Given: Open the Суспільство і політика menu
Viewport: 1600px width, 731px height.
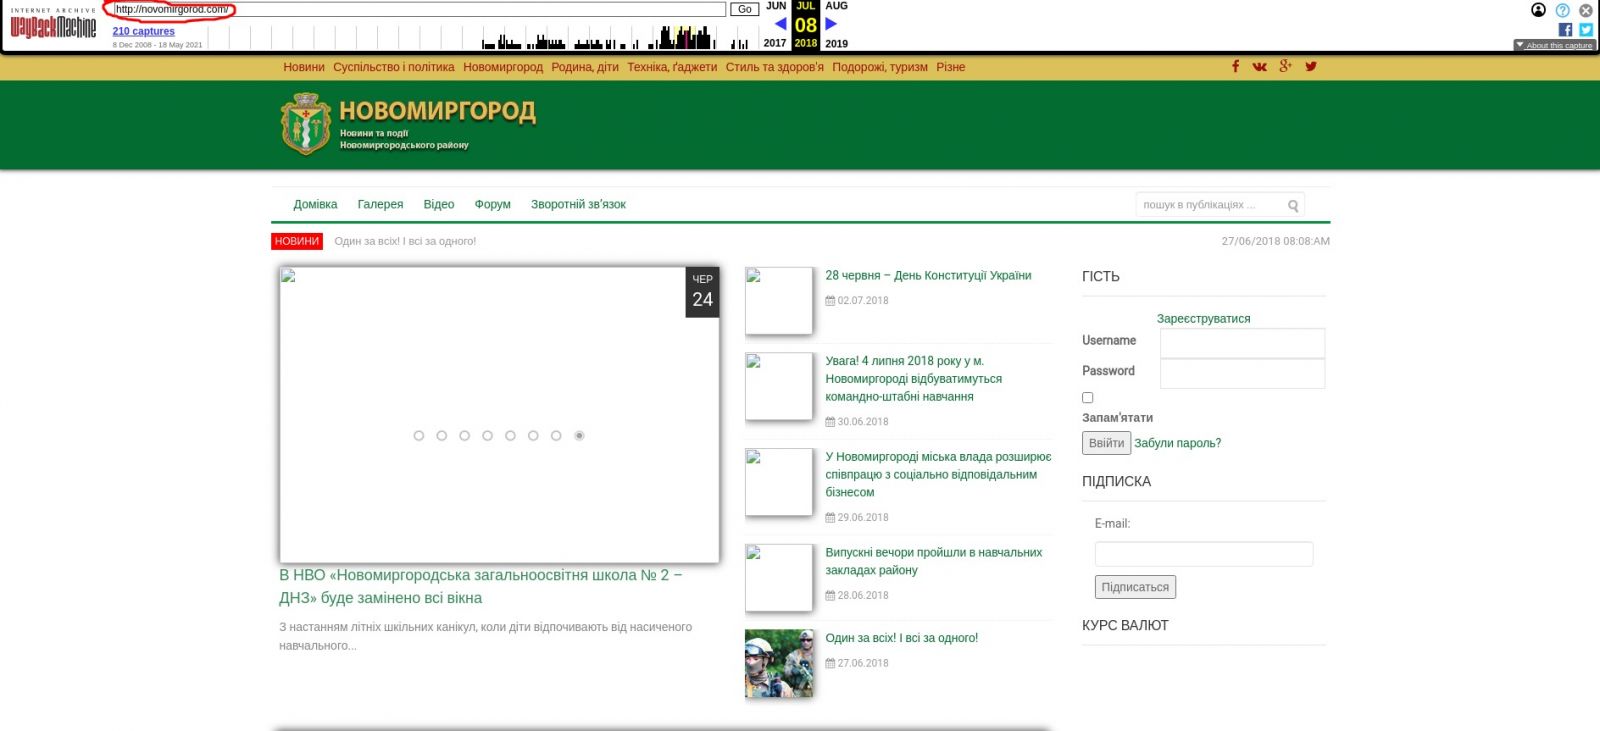Looking at the screenshot, I should [x=393, y=67].
